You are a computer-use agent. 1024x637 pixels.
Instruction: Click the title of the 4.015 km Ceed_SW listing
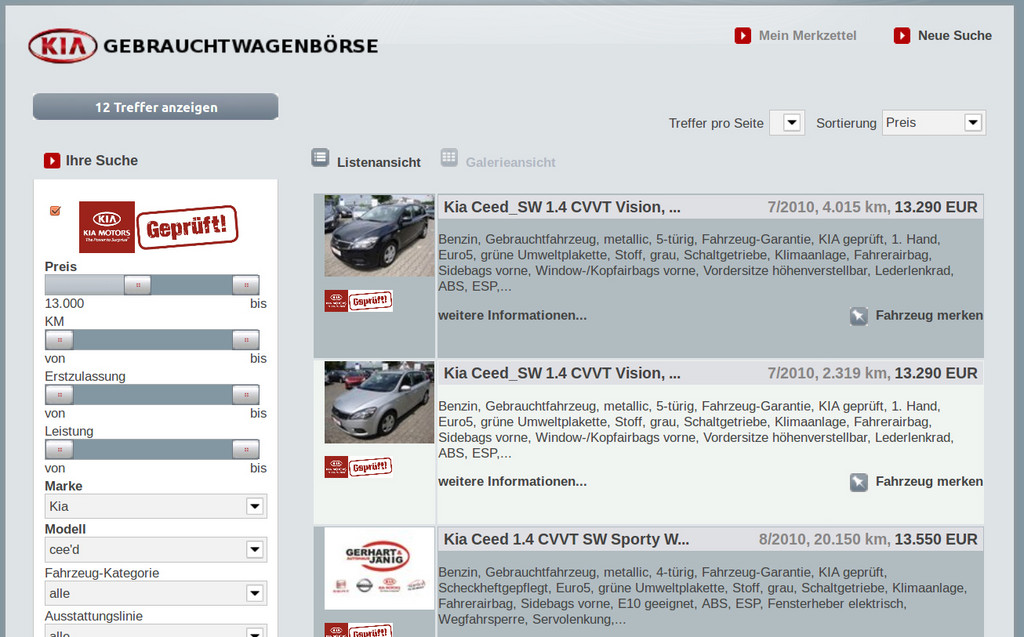(x=562, y=207)
